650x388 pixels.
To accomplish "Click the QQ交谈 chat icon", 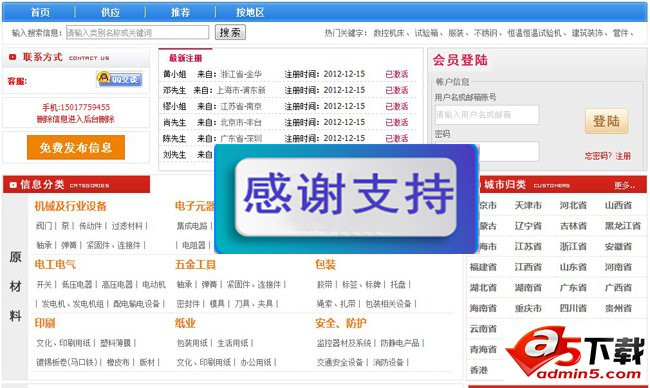I will tap(119, 79).
